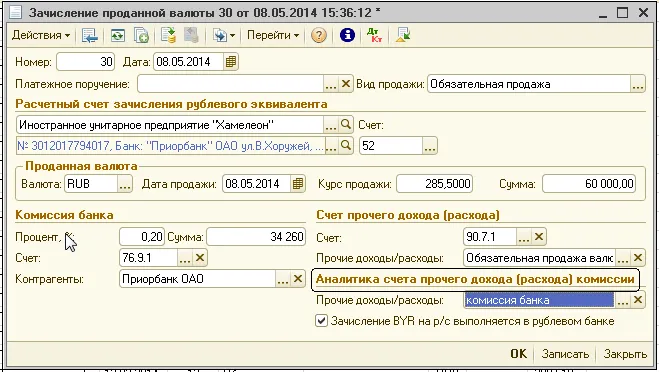Click the Записать button
The width and height of the screenshot is (659, 372).
pos(565,354)
